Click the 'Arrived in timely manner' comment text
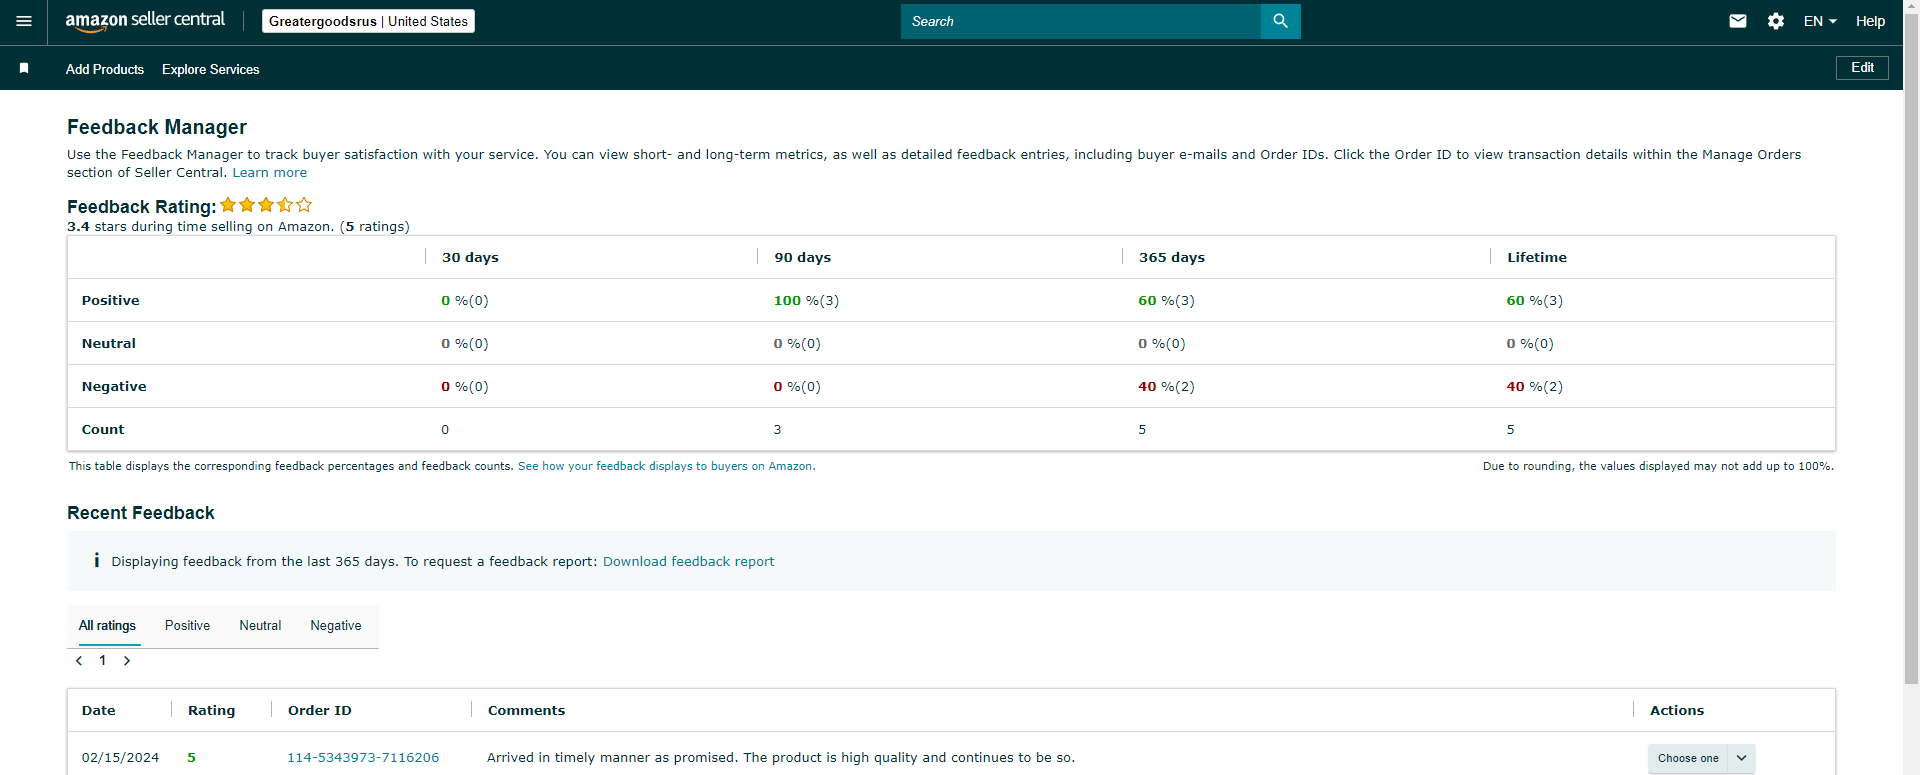This screenshot has width=1920, height=775. coord(781,758)
